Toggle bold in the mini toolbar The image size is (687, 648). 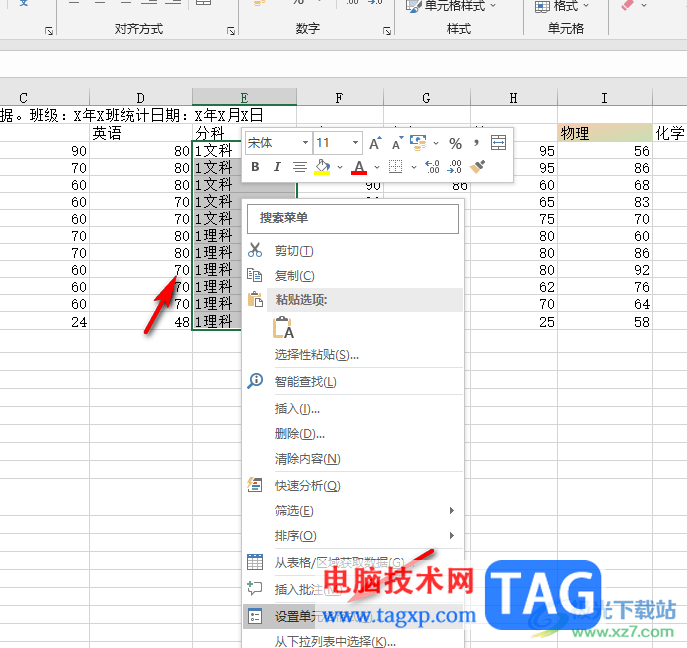(255, 167)
